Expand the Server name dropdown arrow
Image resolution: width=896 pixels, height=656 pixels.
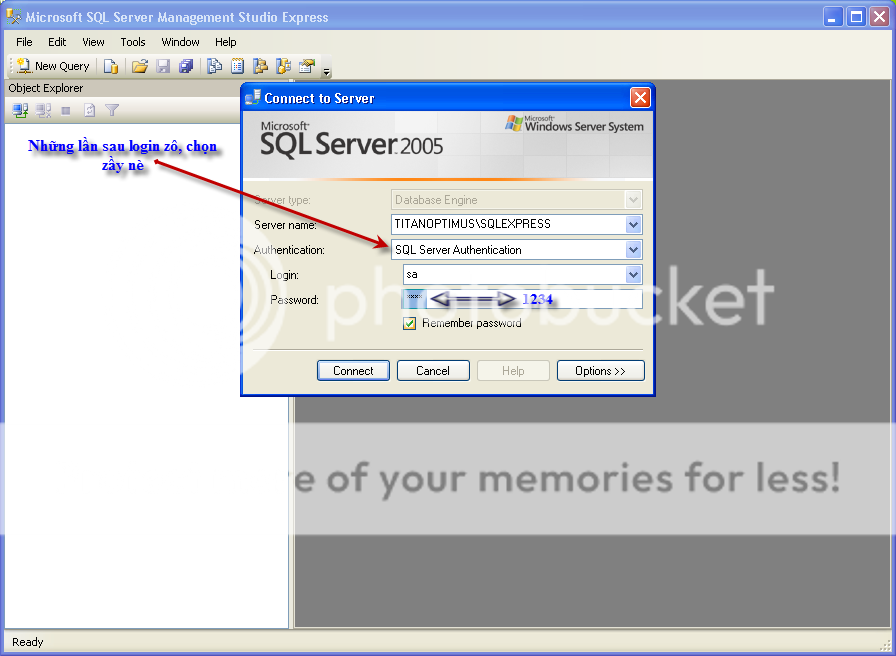click(633, 225)
